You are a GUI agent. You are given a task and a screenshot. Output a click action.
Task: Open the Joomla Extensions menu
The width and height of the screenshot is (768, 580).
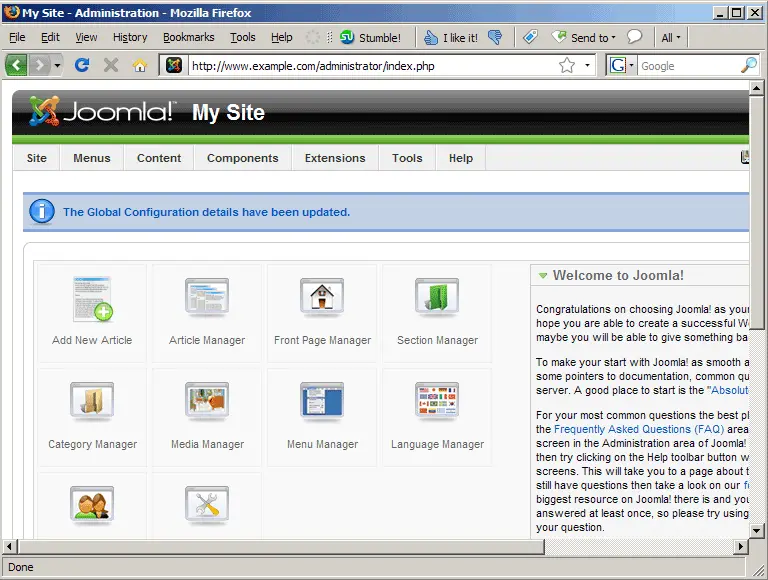tap(335, 158)
